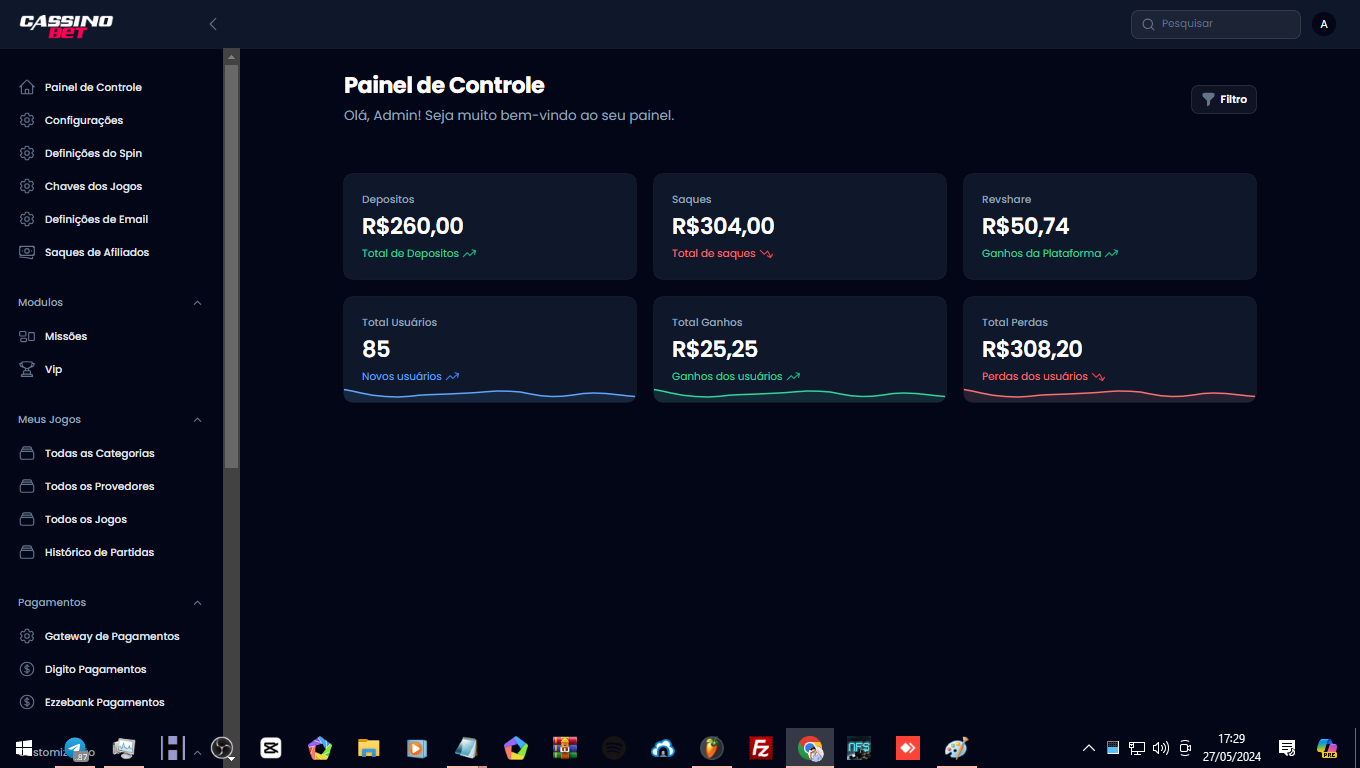Collapse the Modulos section
Image resolution: width=1360 pixels, height=768 pixels.
click(x=197, y=302)
